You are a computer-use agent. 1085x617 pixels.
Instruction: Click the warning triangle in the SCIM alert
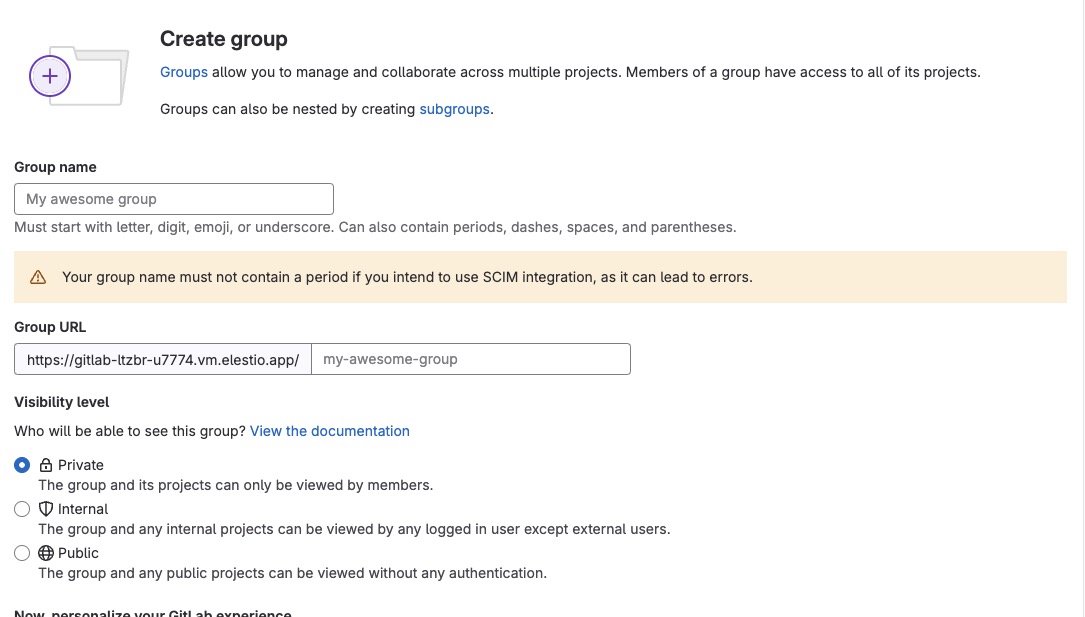click(37, 277)
